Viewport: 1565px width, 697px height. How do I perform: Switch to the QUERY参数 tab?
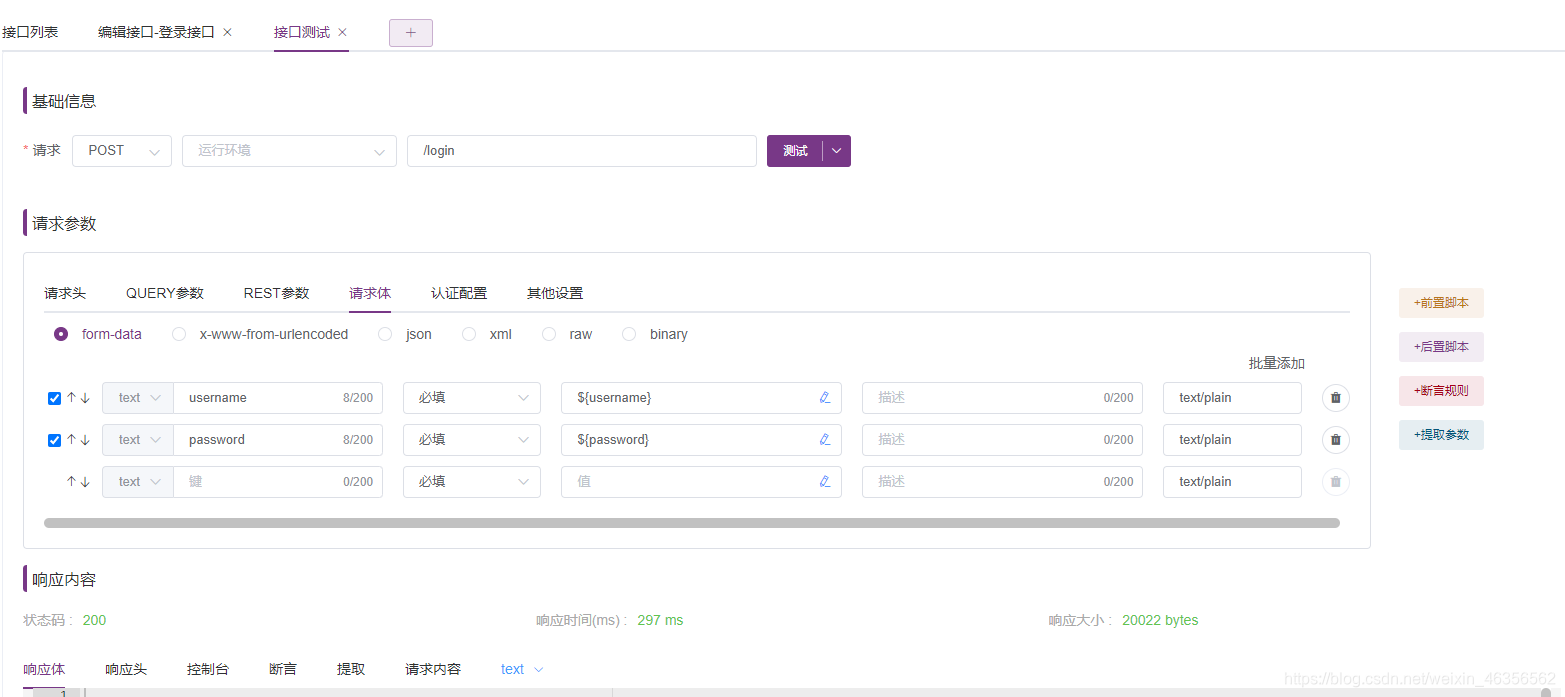(164, 292)
